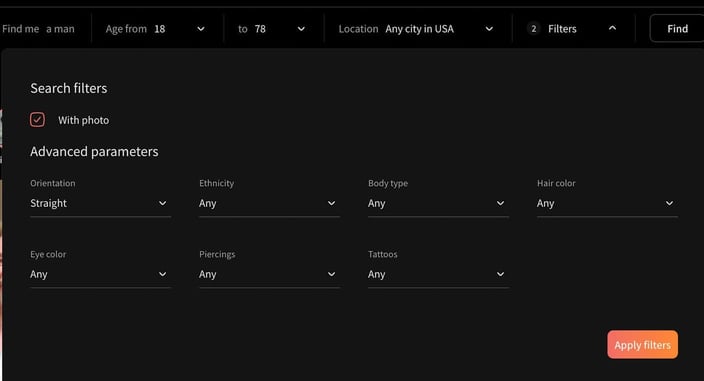Click the Apply filters button
The width and height of the screenshot is (704, 381).
point(642,345)
